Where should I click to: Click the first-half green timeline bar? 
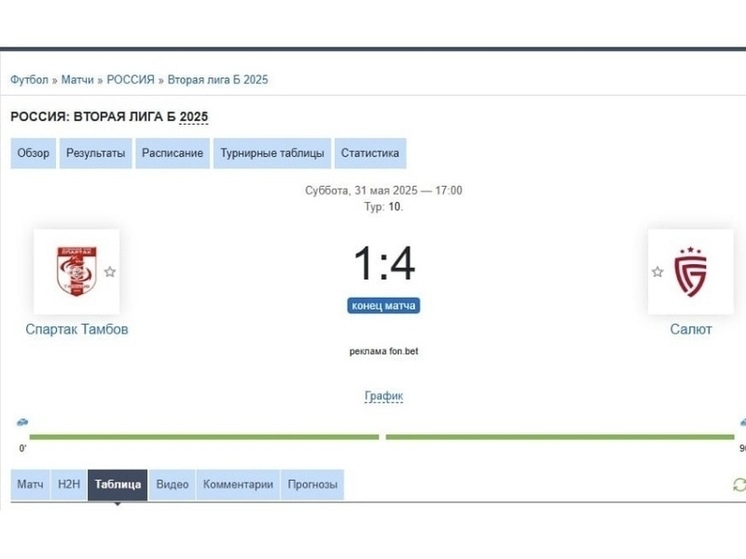click(x=204, y=437)
